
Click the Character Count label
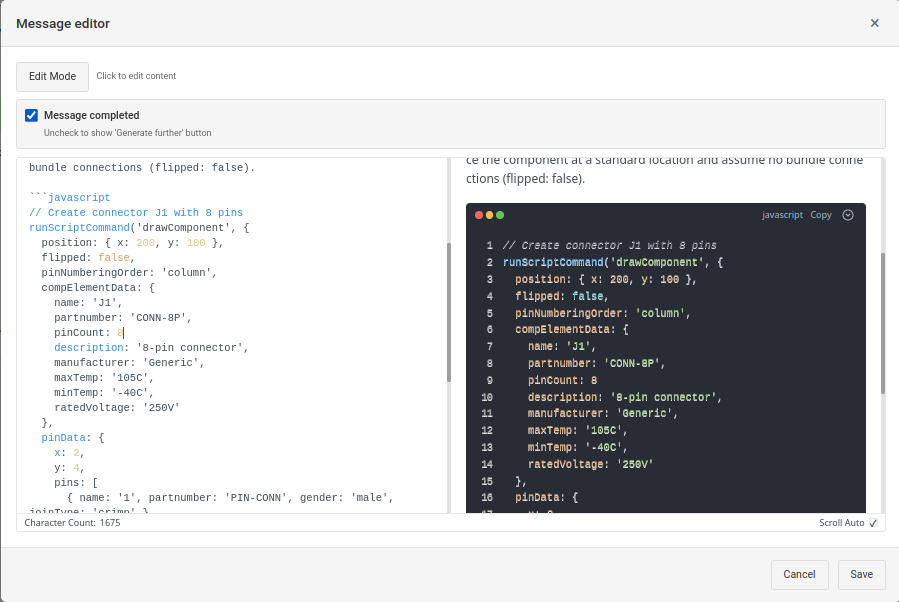72,523
